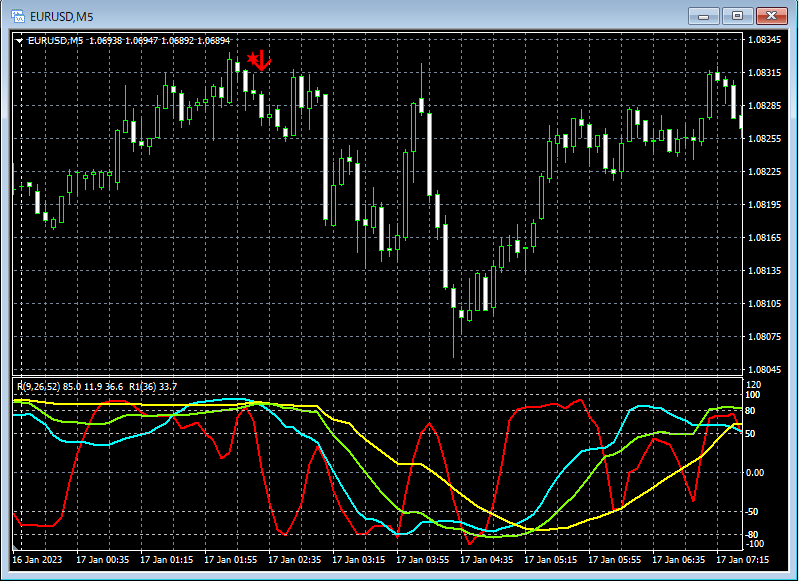Click the gray chart shift triangle at bottom-left corner
800x581 pixels.
(15, 548)
